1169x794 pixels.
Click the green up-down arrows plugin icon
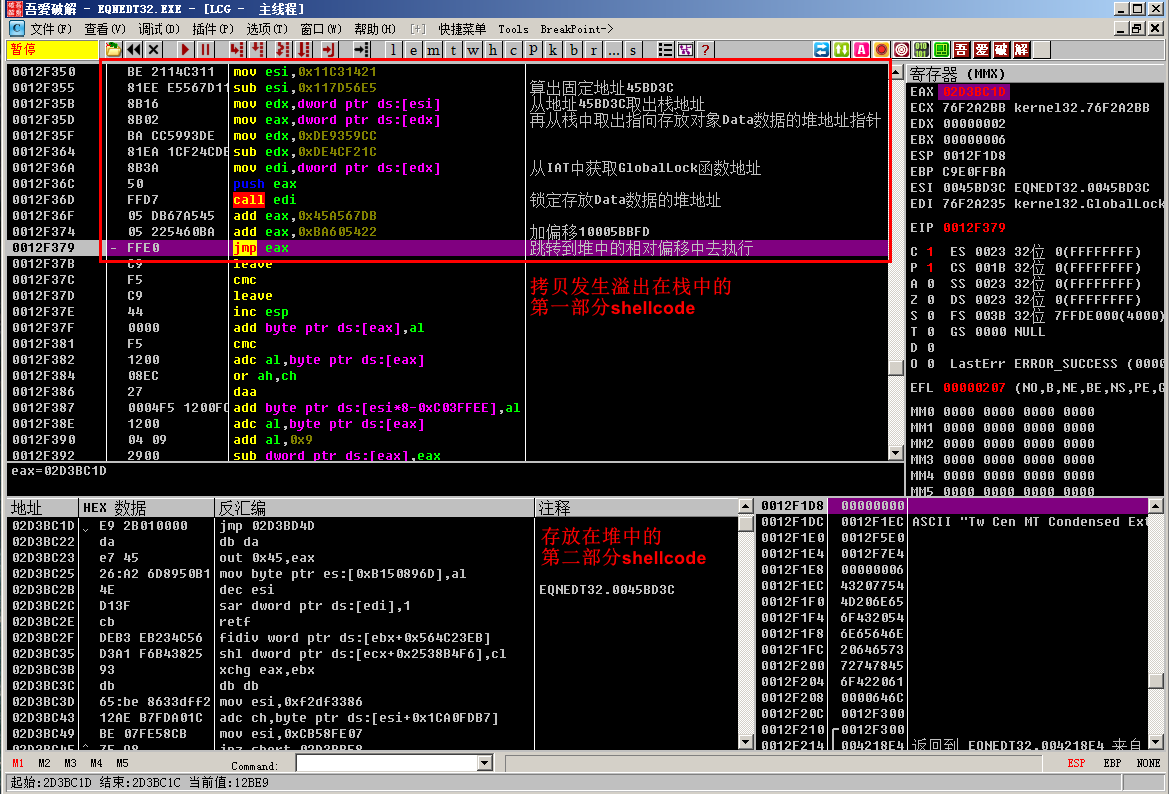click(x=842, y=50)
